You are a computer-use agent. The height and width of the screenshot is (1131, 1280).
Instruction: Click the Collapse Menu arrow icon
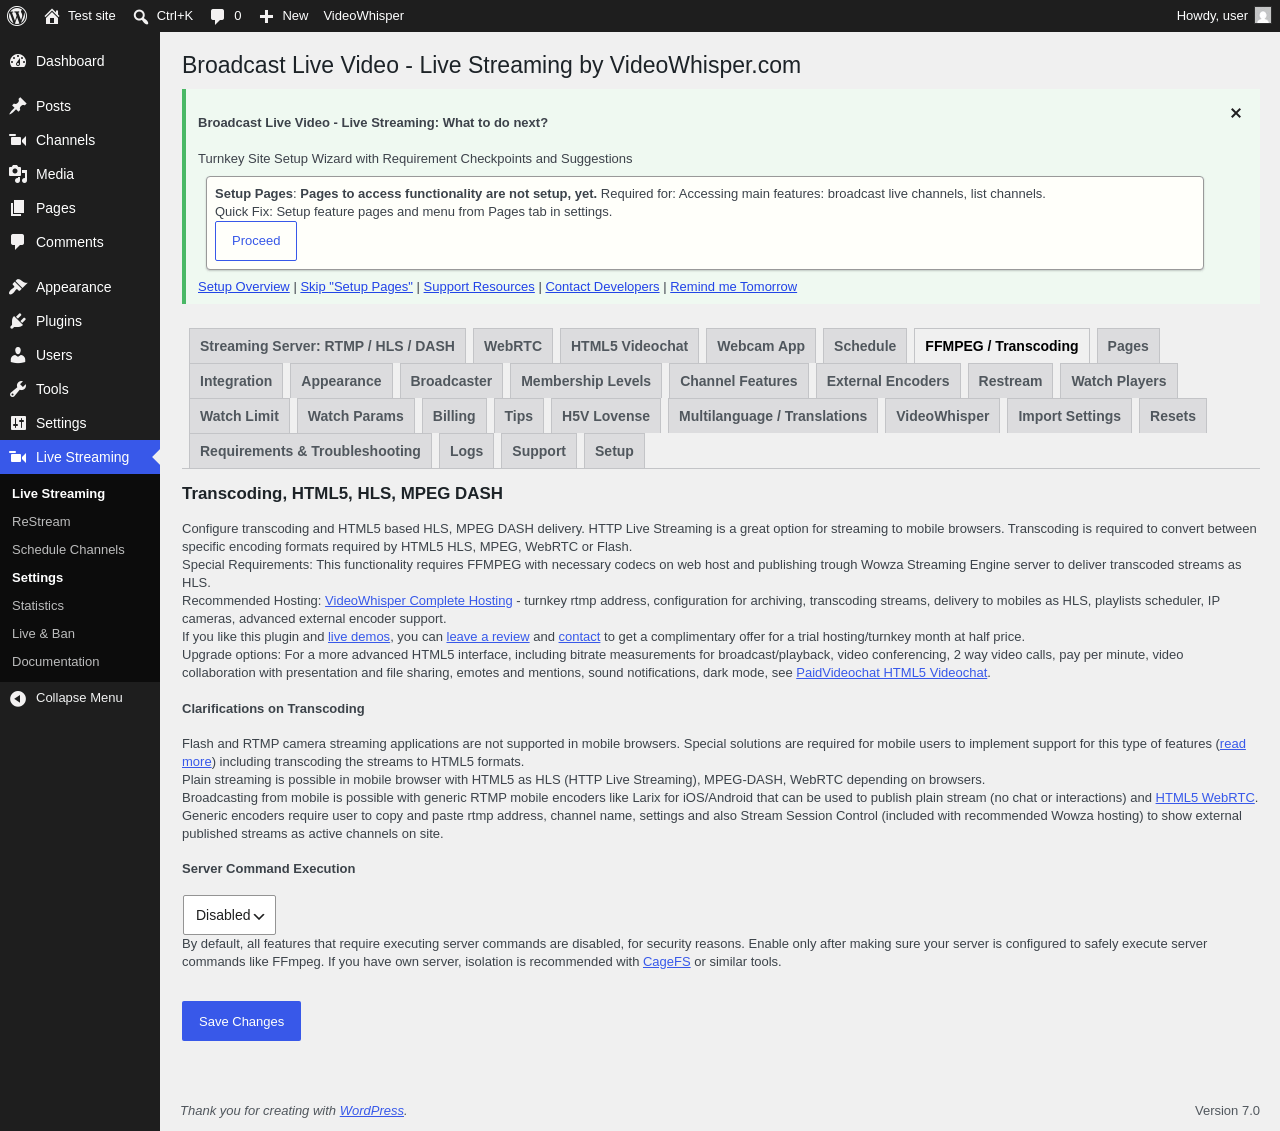18,698
